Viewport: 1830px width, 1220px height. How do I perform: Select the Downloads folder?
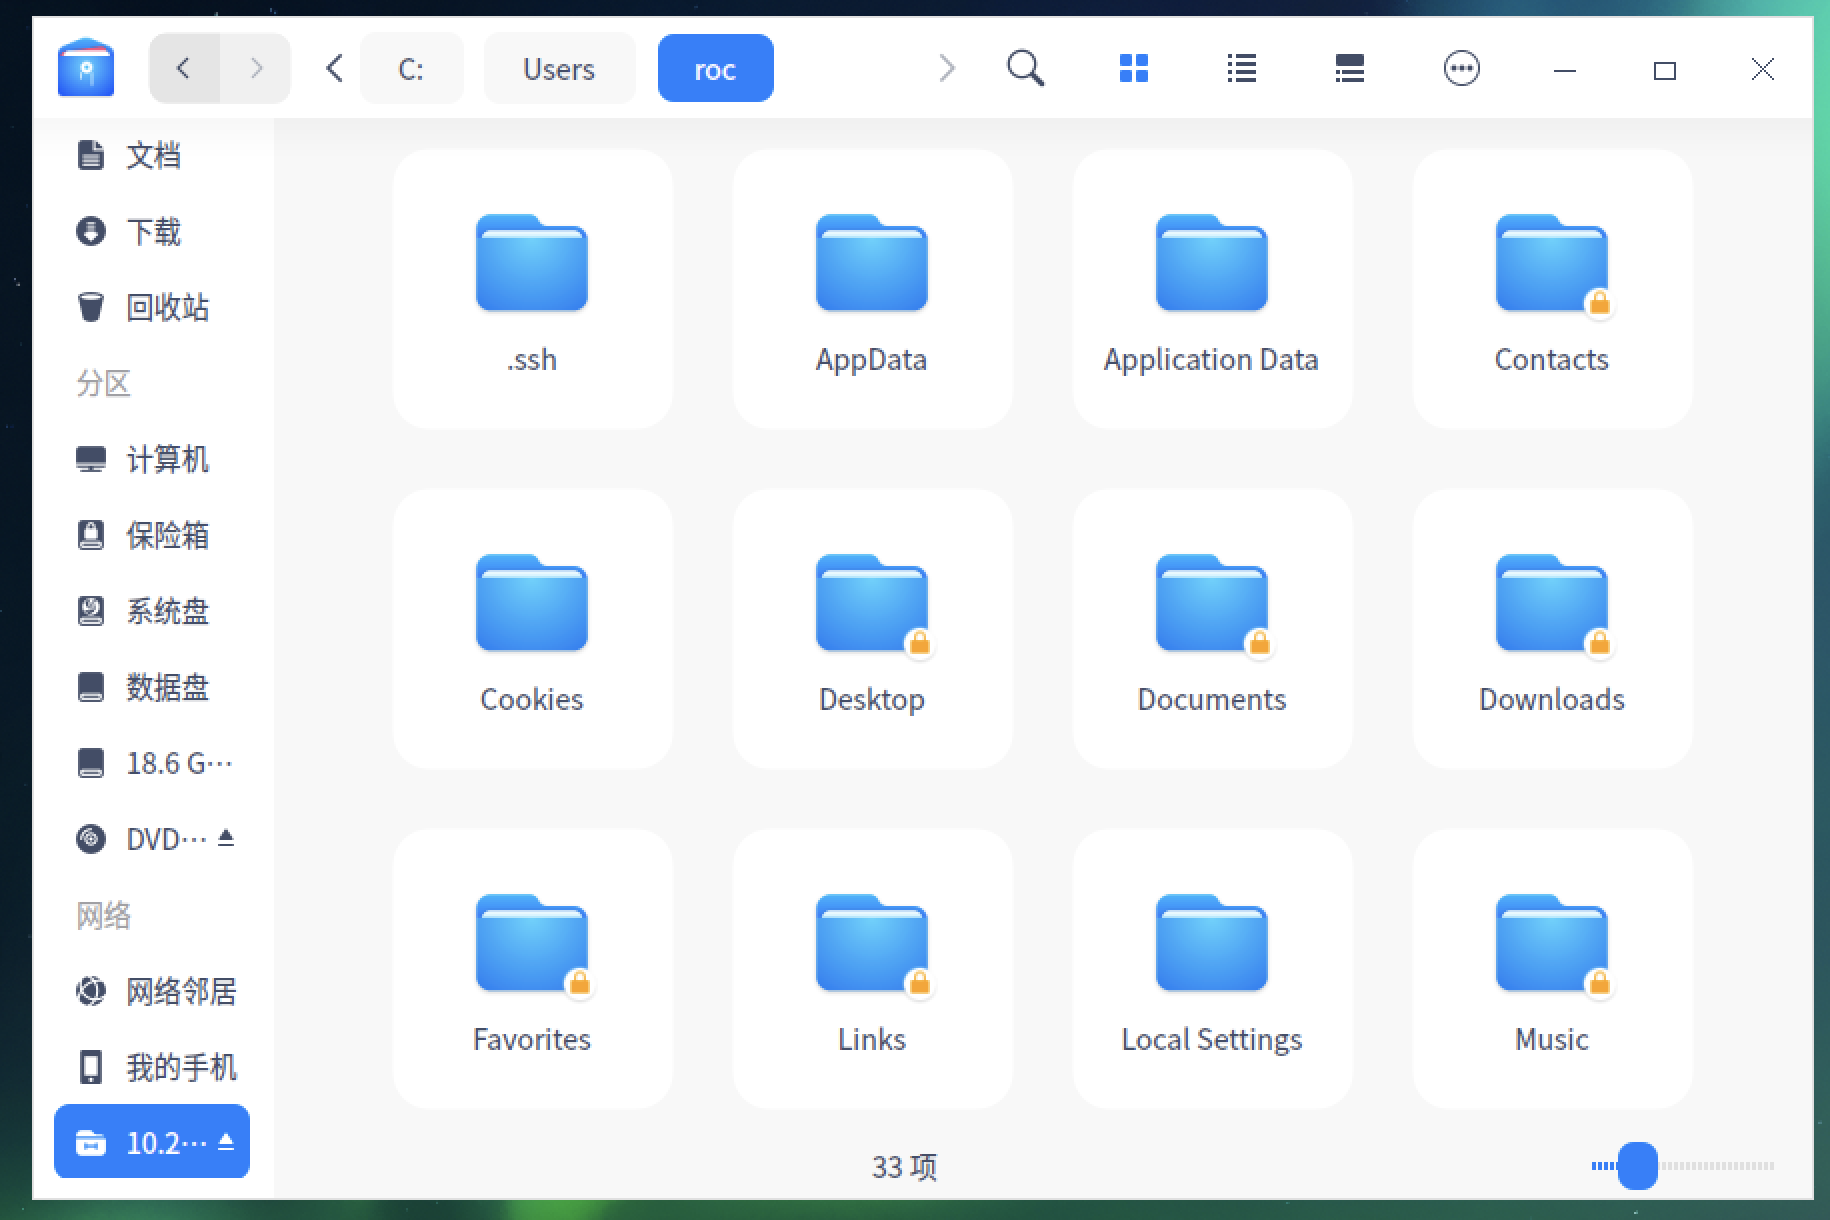[x=1552, y=629]
